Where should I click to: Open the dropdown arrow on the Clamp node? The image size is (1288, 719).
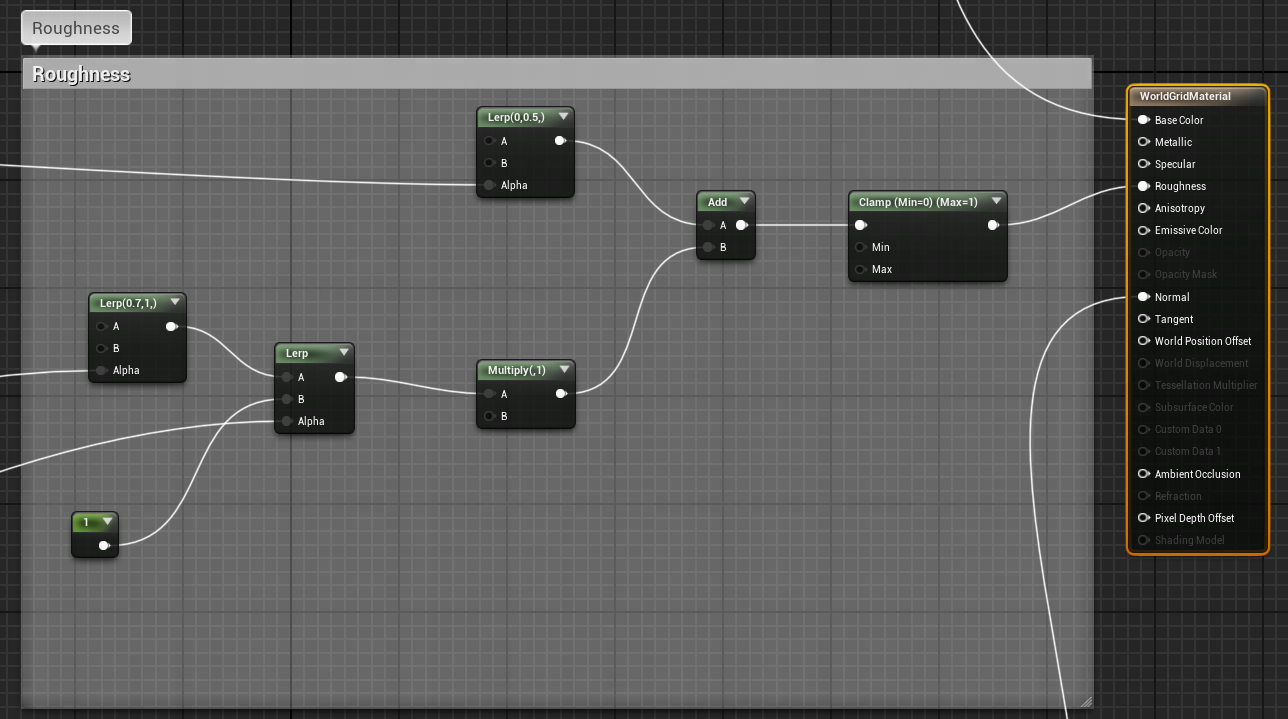coord(996,200)
